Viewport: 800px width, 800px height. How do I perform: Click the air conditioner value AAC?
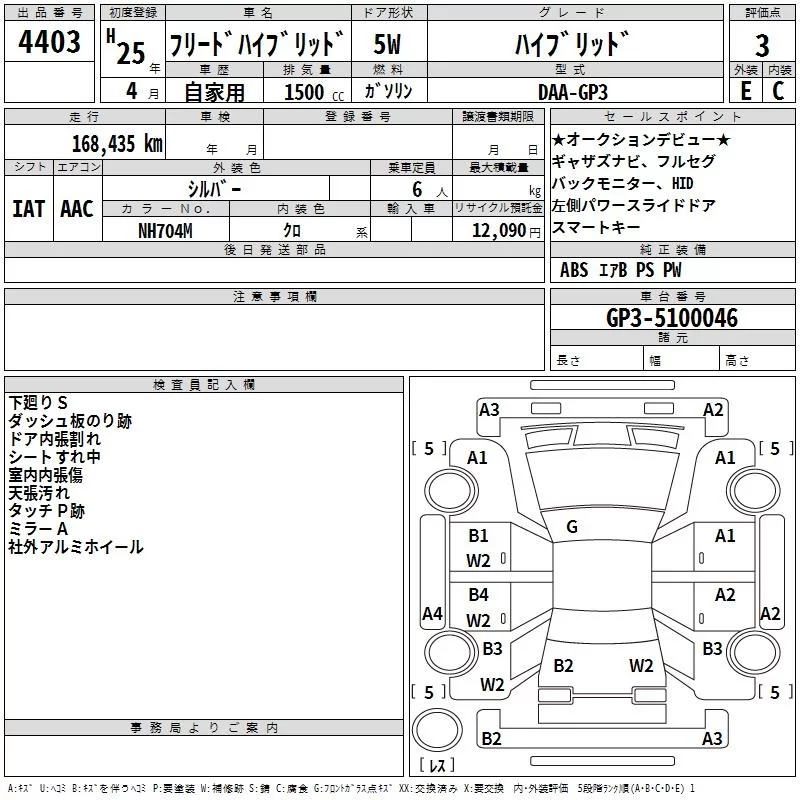77,209
